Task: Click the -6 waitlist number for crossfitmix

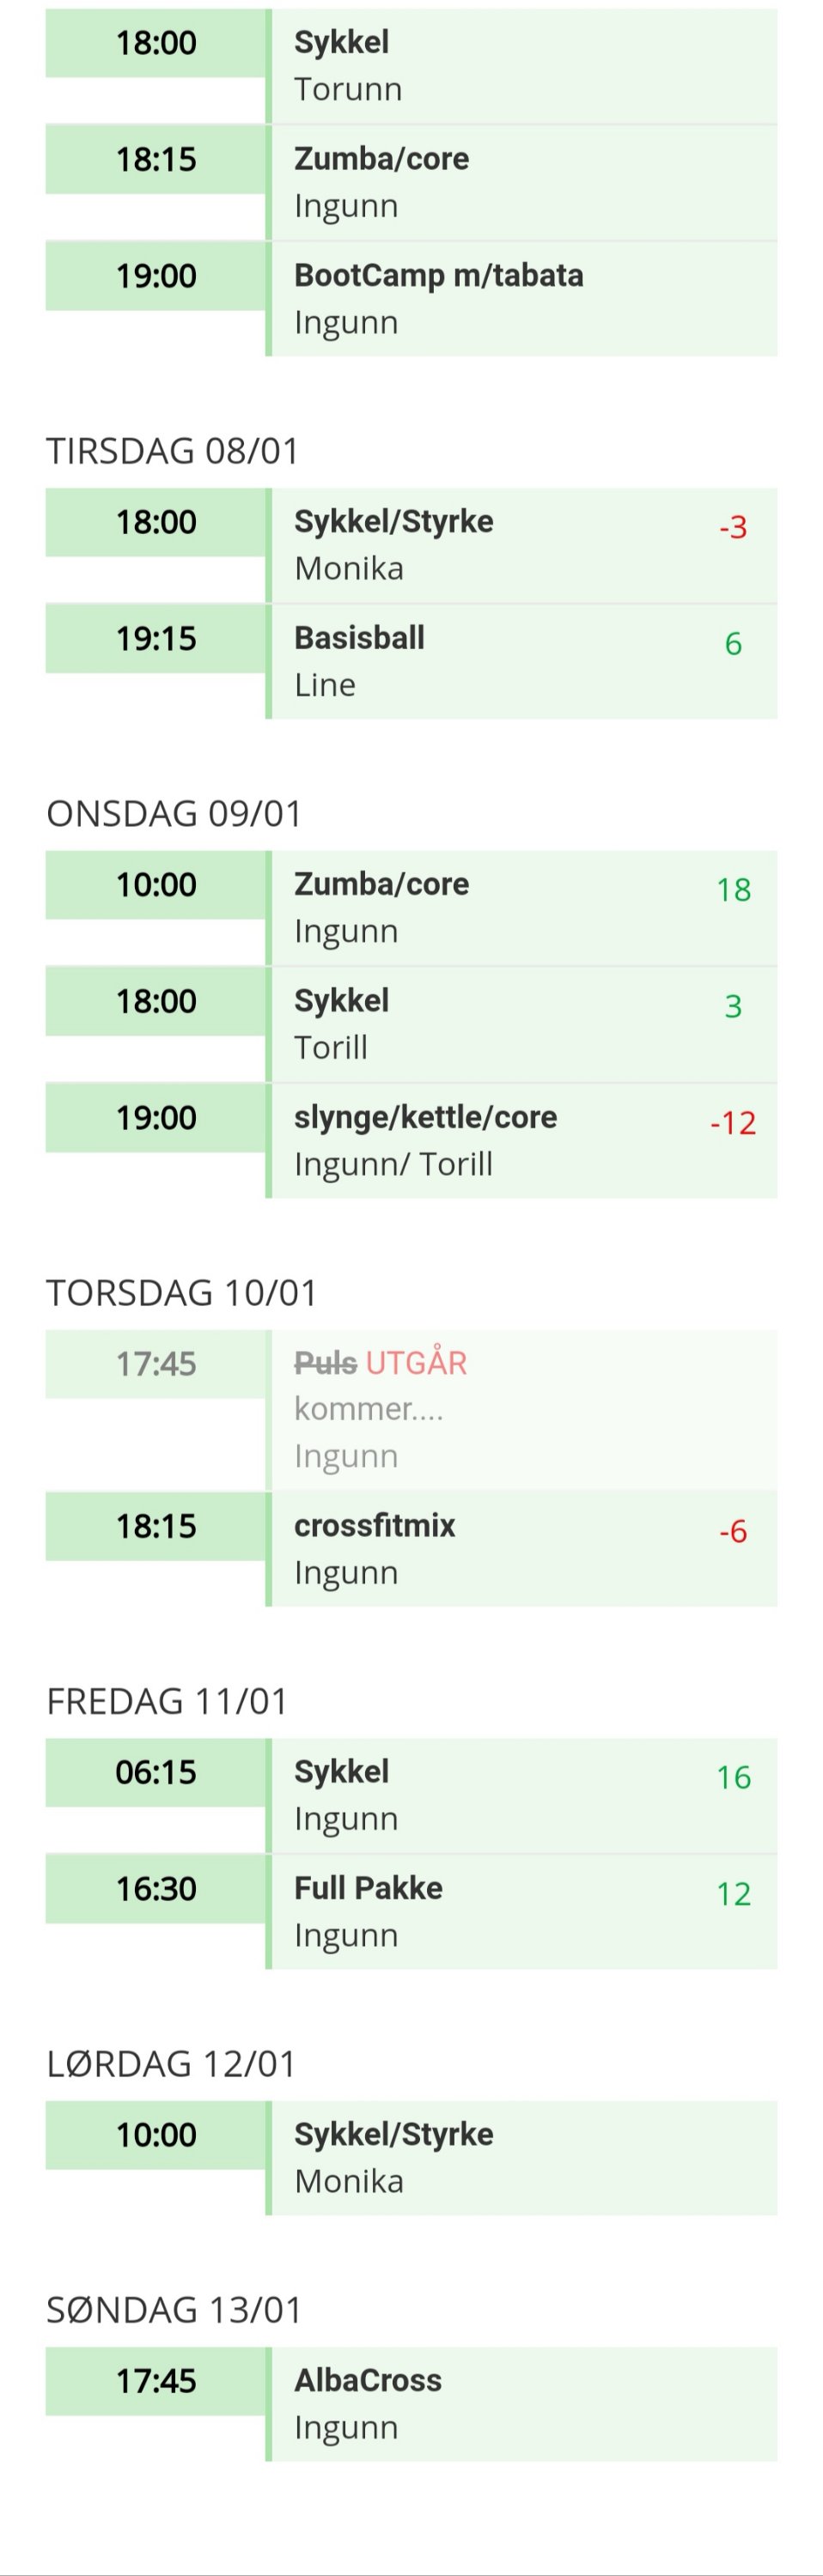Action: [733, 1531]
